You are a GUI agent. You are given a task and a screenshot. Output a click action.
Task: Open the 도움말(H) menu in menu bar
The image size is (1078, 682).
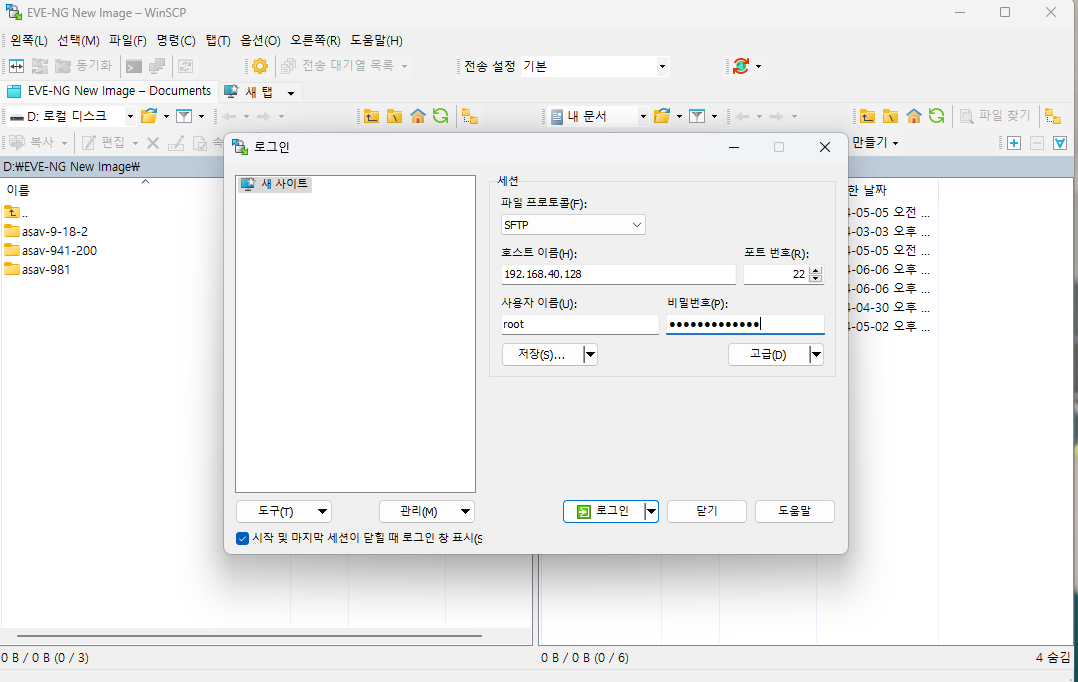[x=377, y=41]
